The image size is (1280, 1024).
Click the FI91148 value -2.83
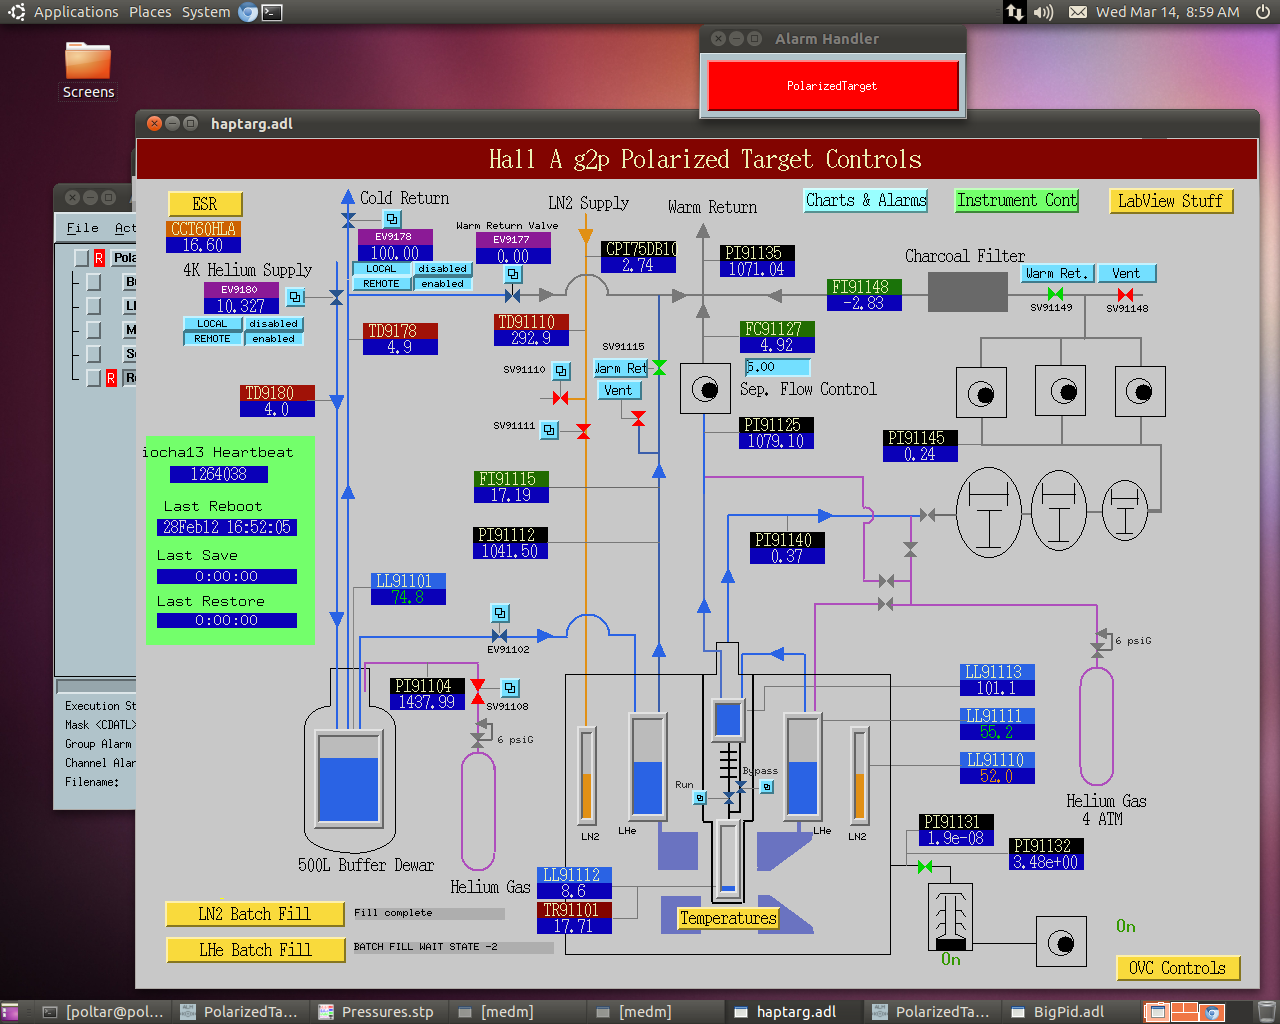[863, 303]
